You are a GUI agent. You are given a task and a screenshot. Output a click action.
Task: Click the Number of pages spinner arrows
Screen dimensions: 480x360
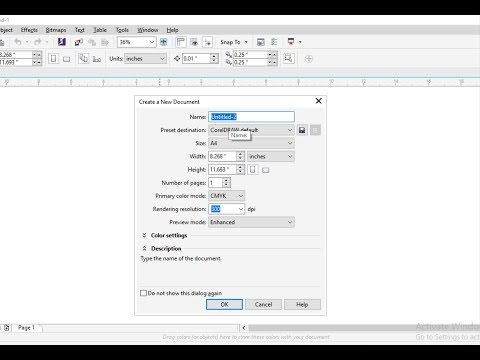226,183
